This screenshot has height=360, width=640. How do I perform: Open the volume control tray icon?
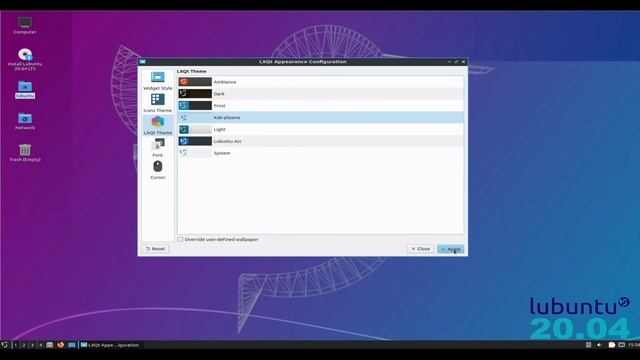click(599, 345)
